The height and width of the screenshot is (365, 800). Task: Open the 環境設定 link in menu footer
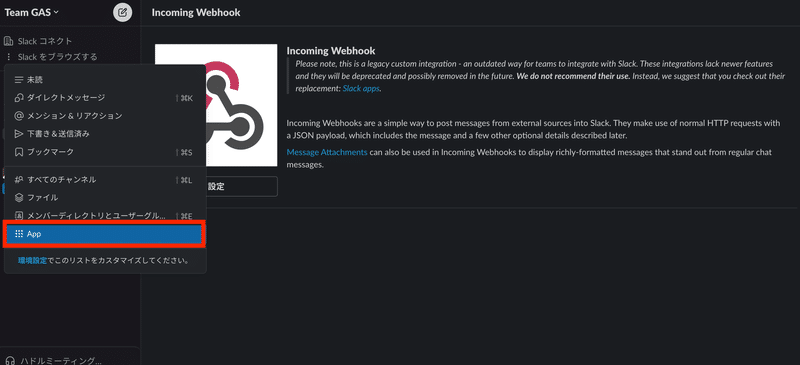point(33,260)
